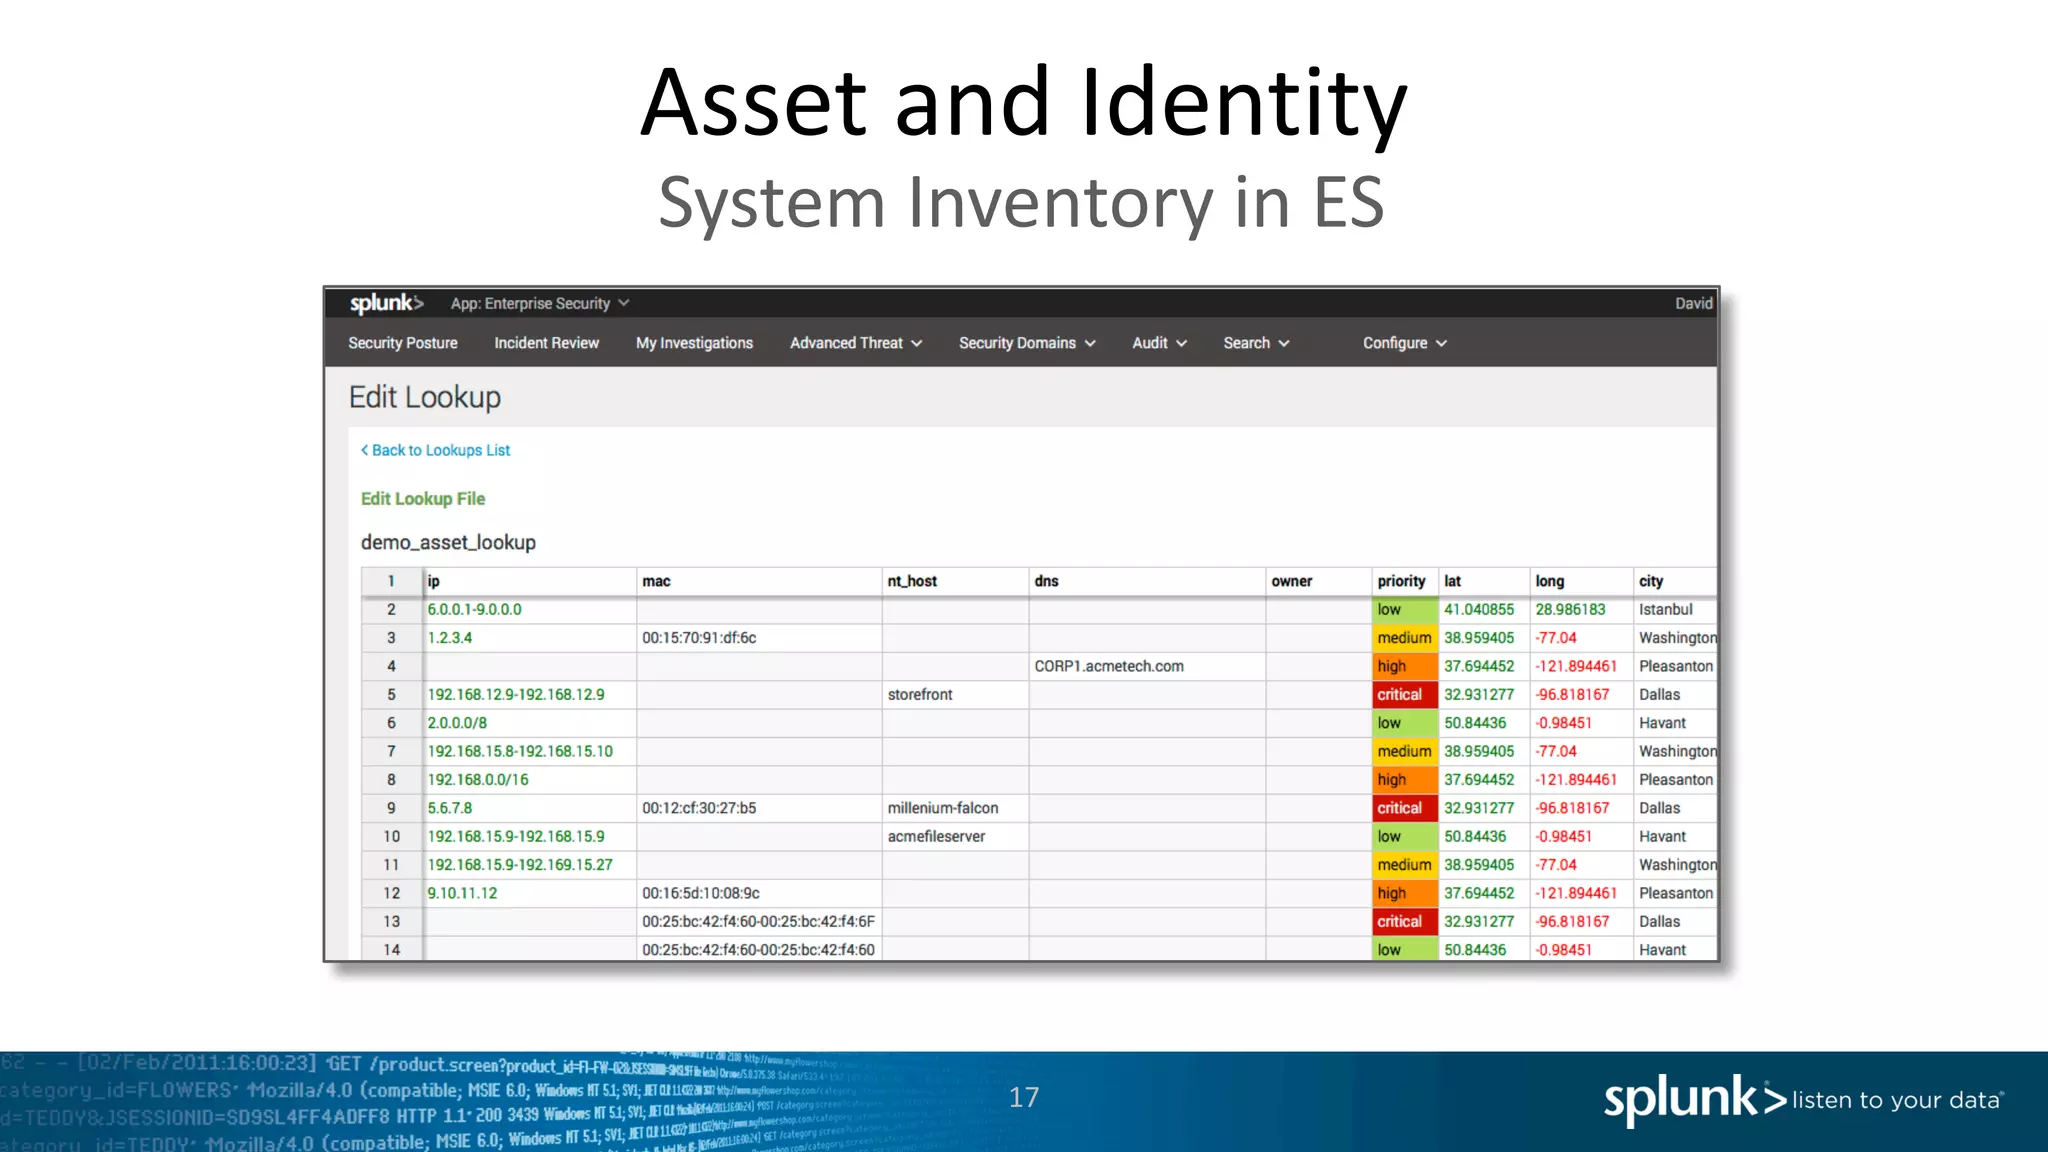Click ip cell 192.168.15.9-192.168.15.9
The image size is (2048, 1152).
tap(530, 837)
